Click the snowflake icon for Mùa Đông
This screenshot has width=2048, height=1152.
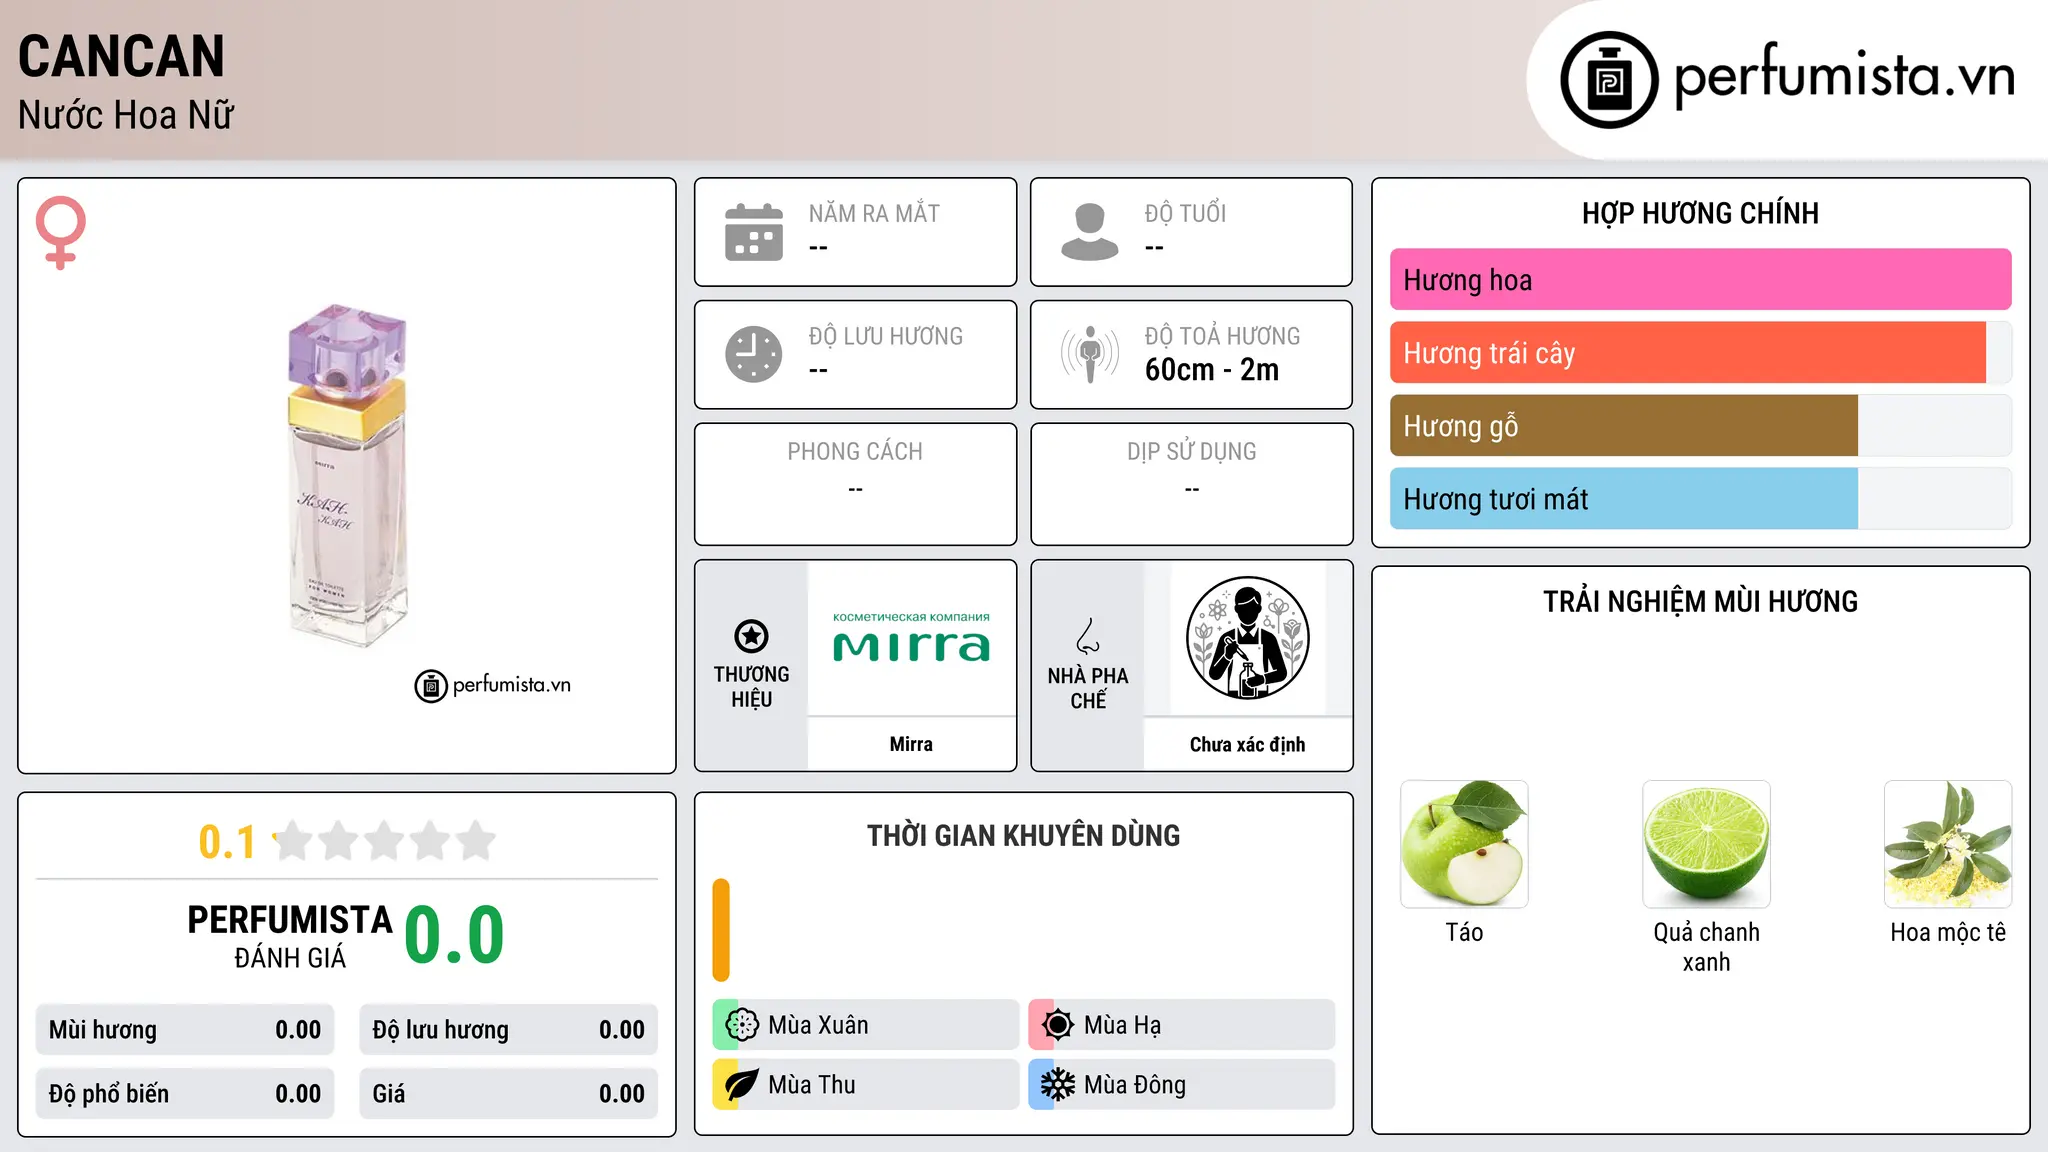click(x=1058, y=1085)
